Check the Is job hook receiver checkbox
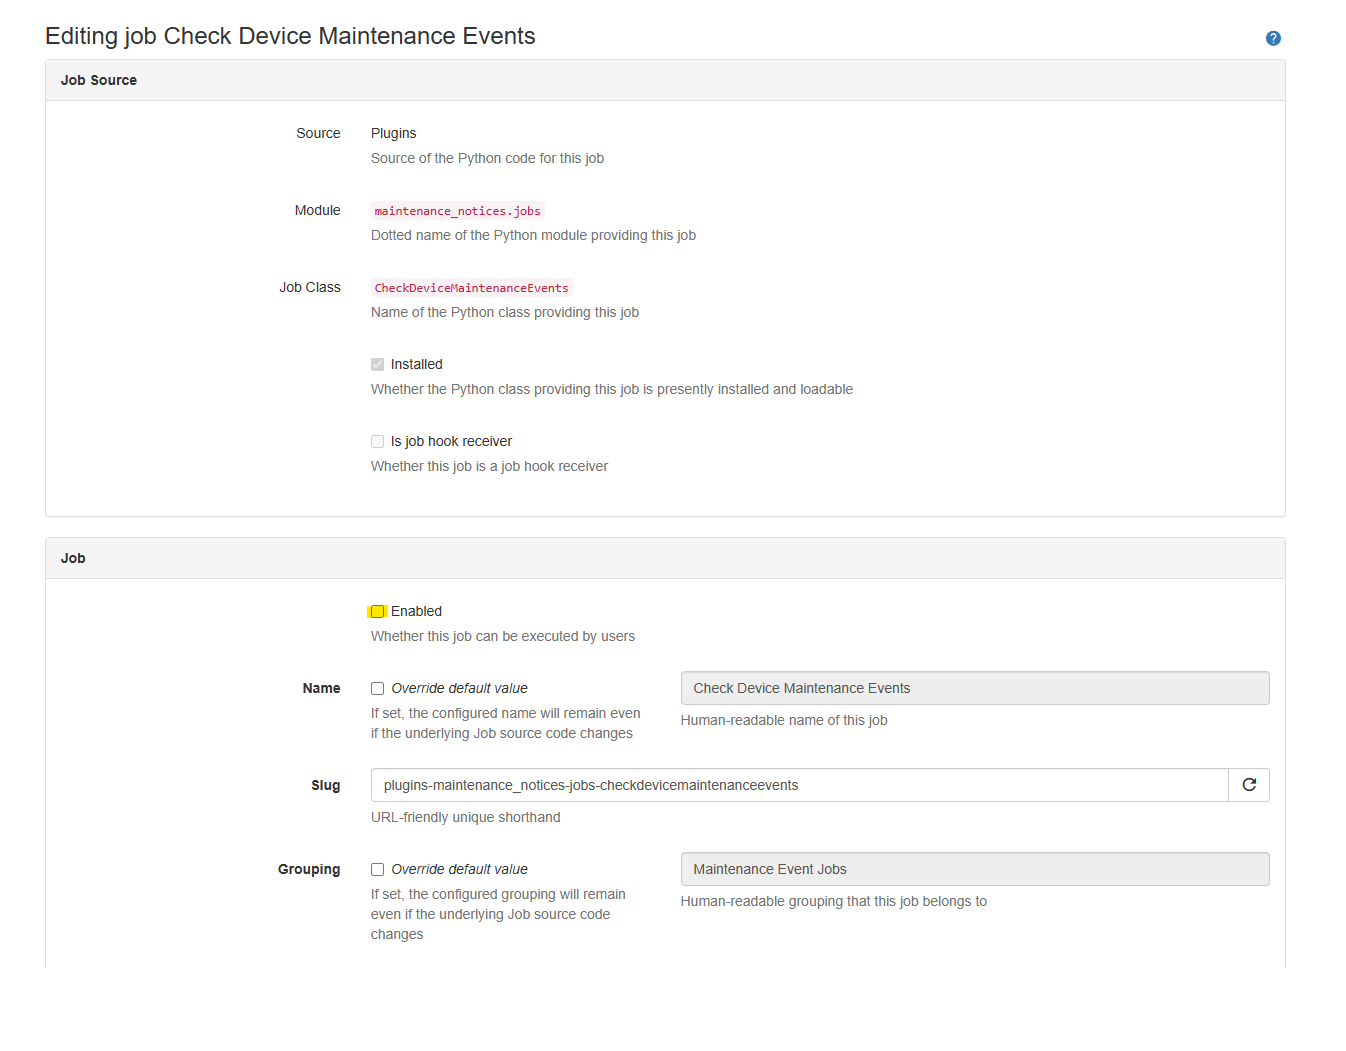Screen dimensions: 1346x1051 click(x=377, y=441)
